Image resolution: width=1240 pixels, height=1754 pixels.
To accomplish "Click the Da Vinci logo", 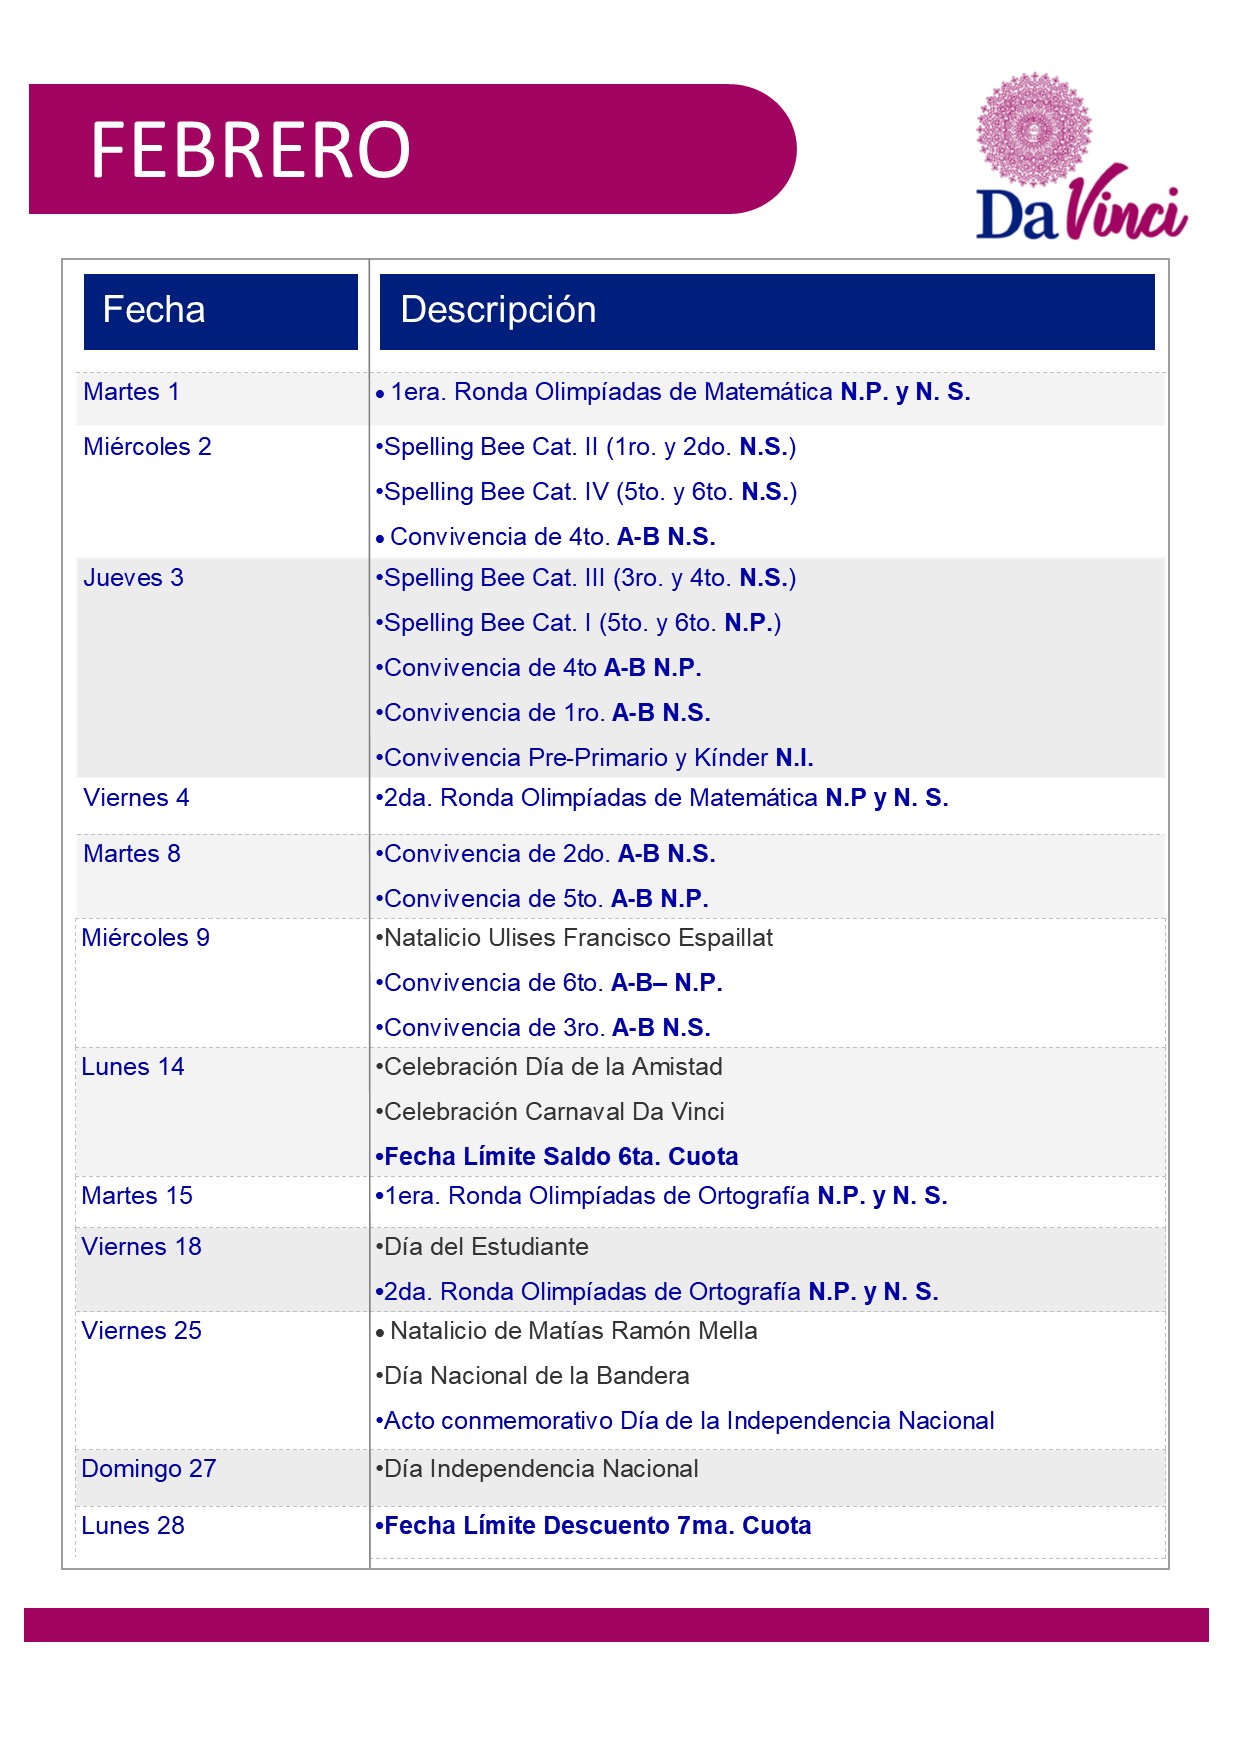I will 1081,156.
